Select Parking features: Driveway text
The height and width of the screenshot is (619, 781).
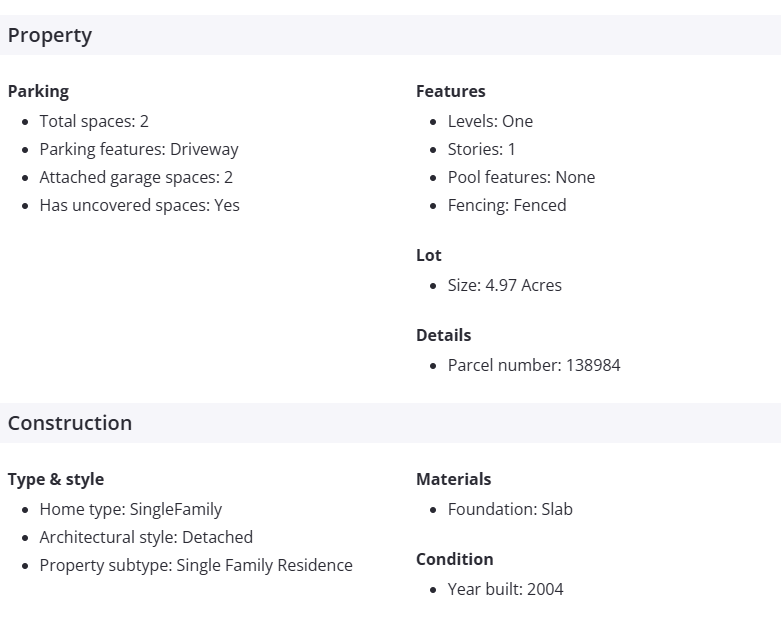point(139,149)
